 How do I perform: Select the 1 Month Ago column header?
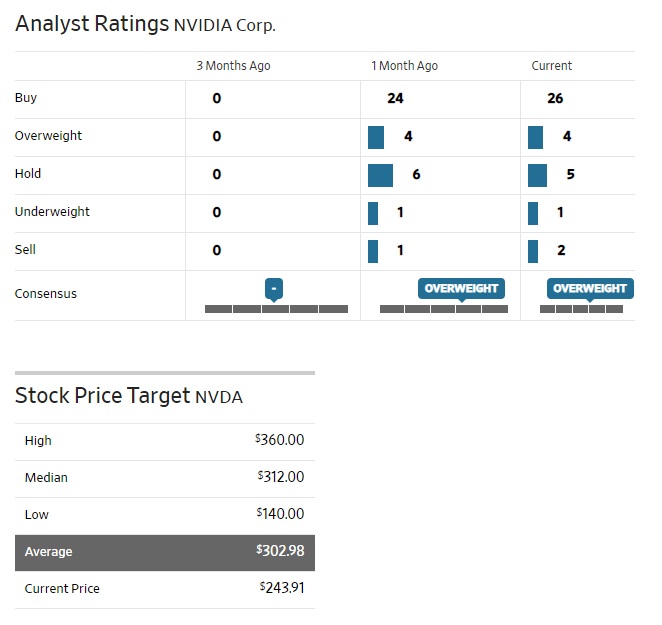pos(404,66)
